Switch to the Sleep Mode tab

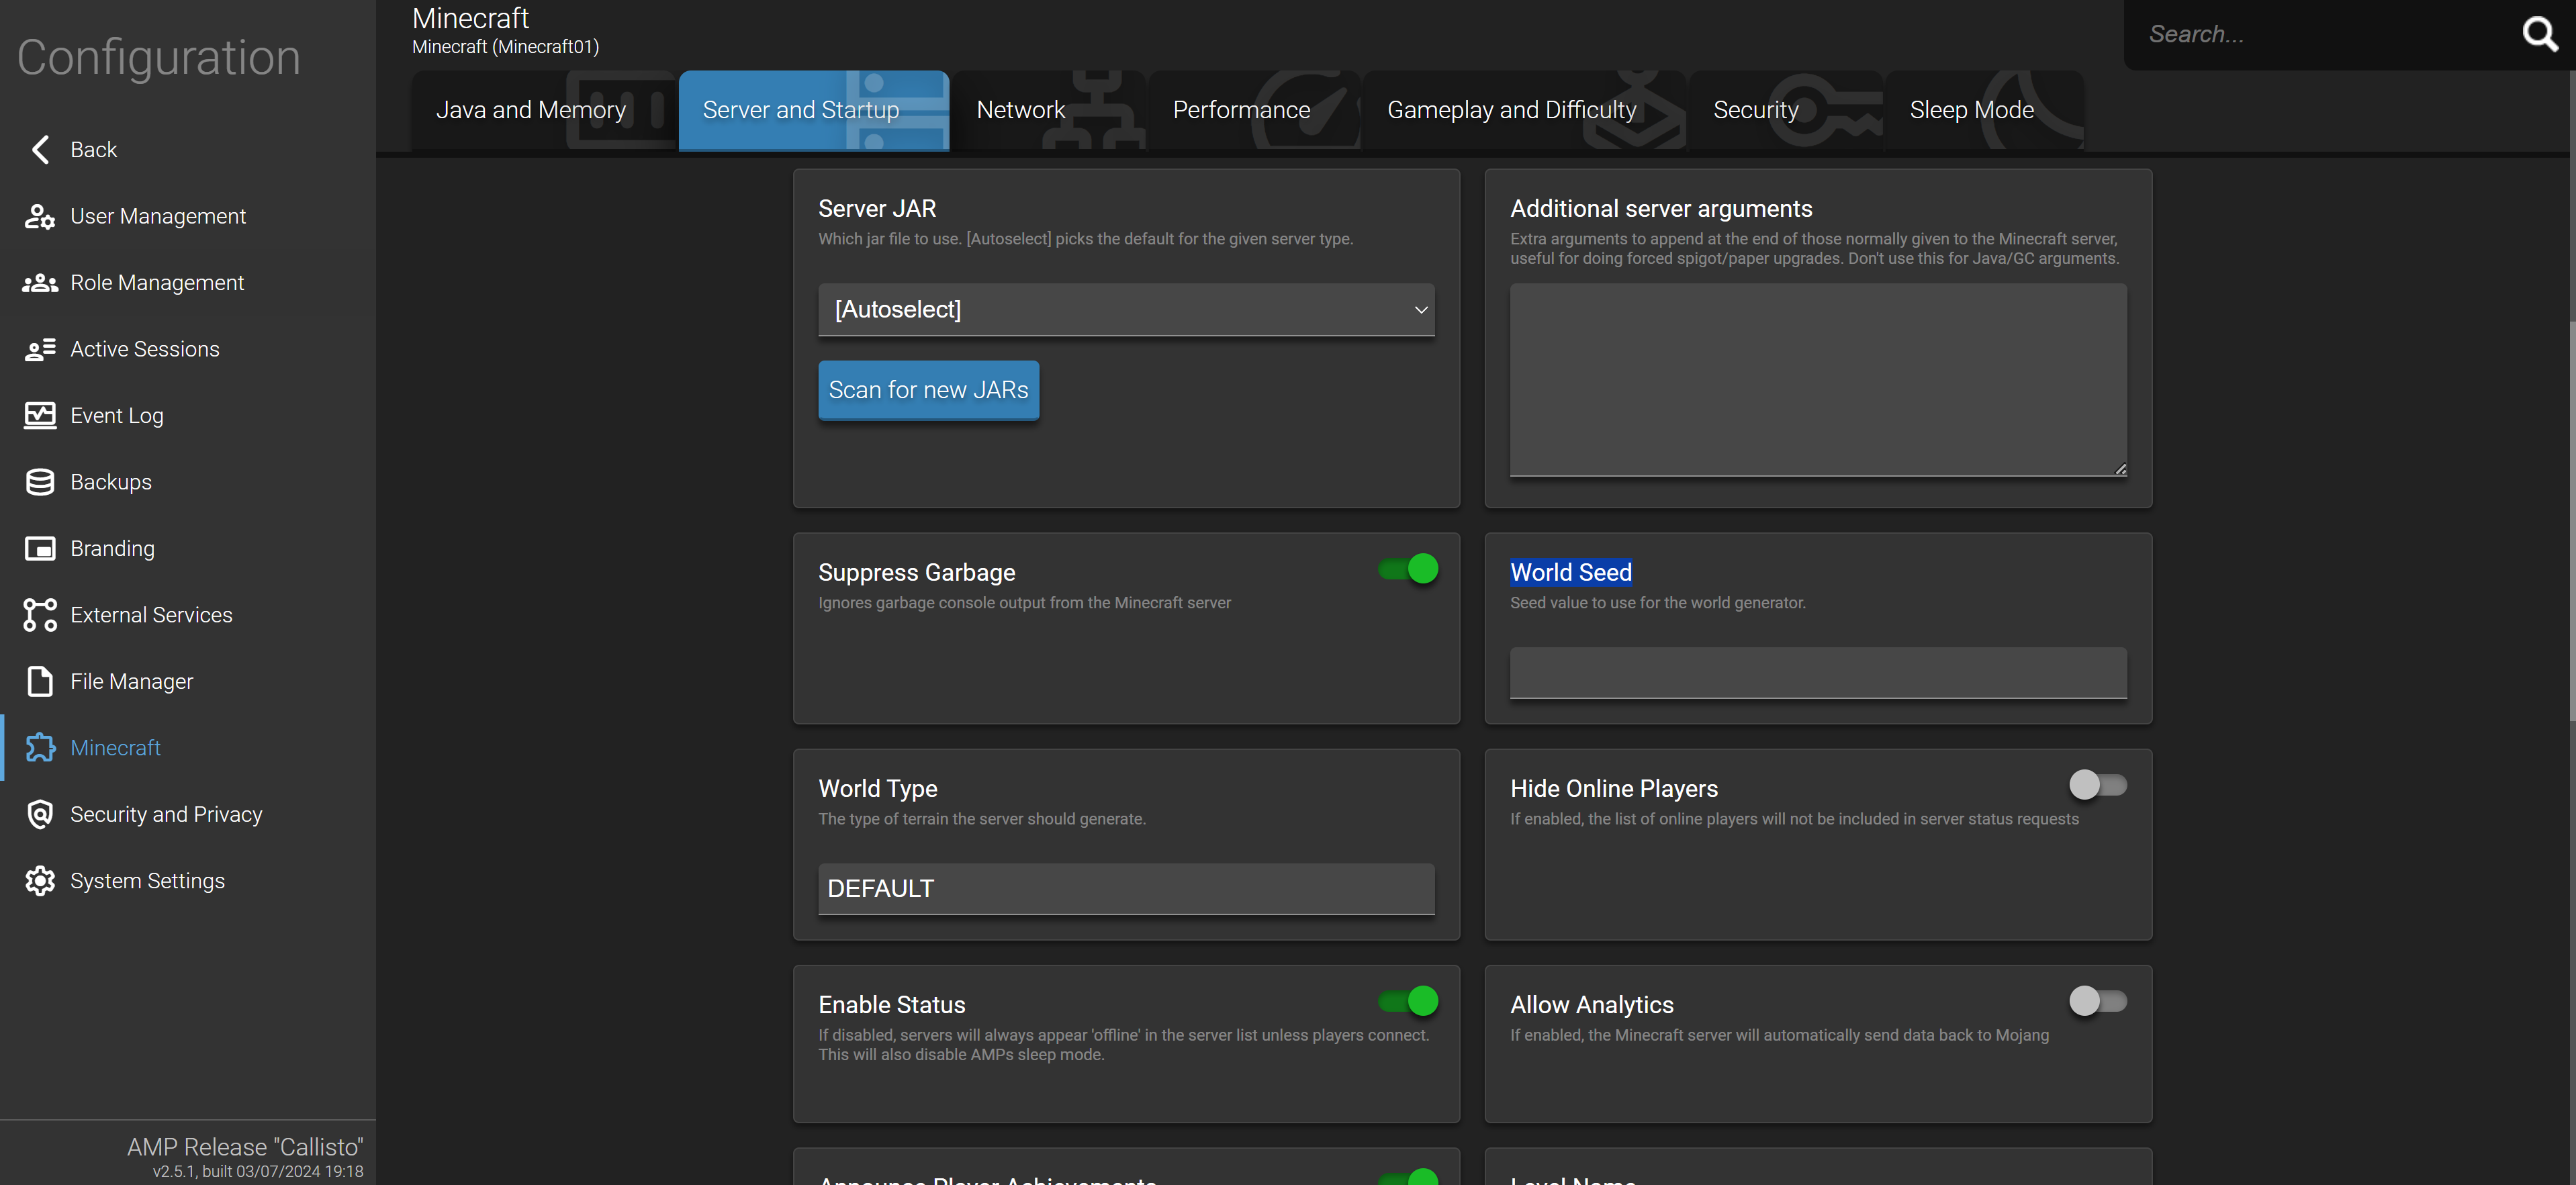pyautogui.click(x=1985, y=110)
